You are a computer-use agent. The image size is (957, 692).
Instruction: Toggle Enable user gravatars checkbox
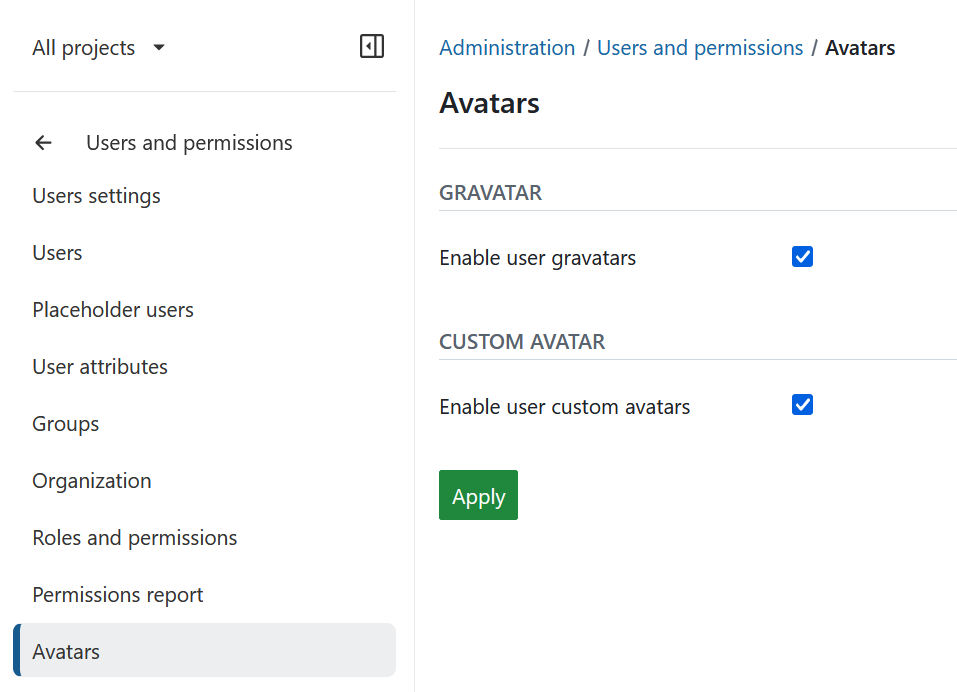coord(802,257)
